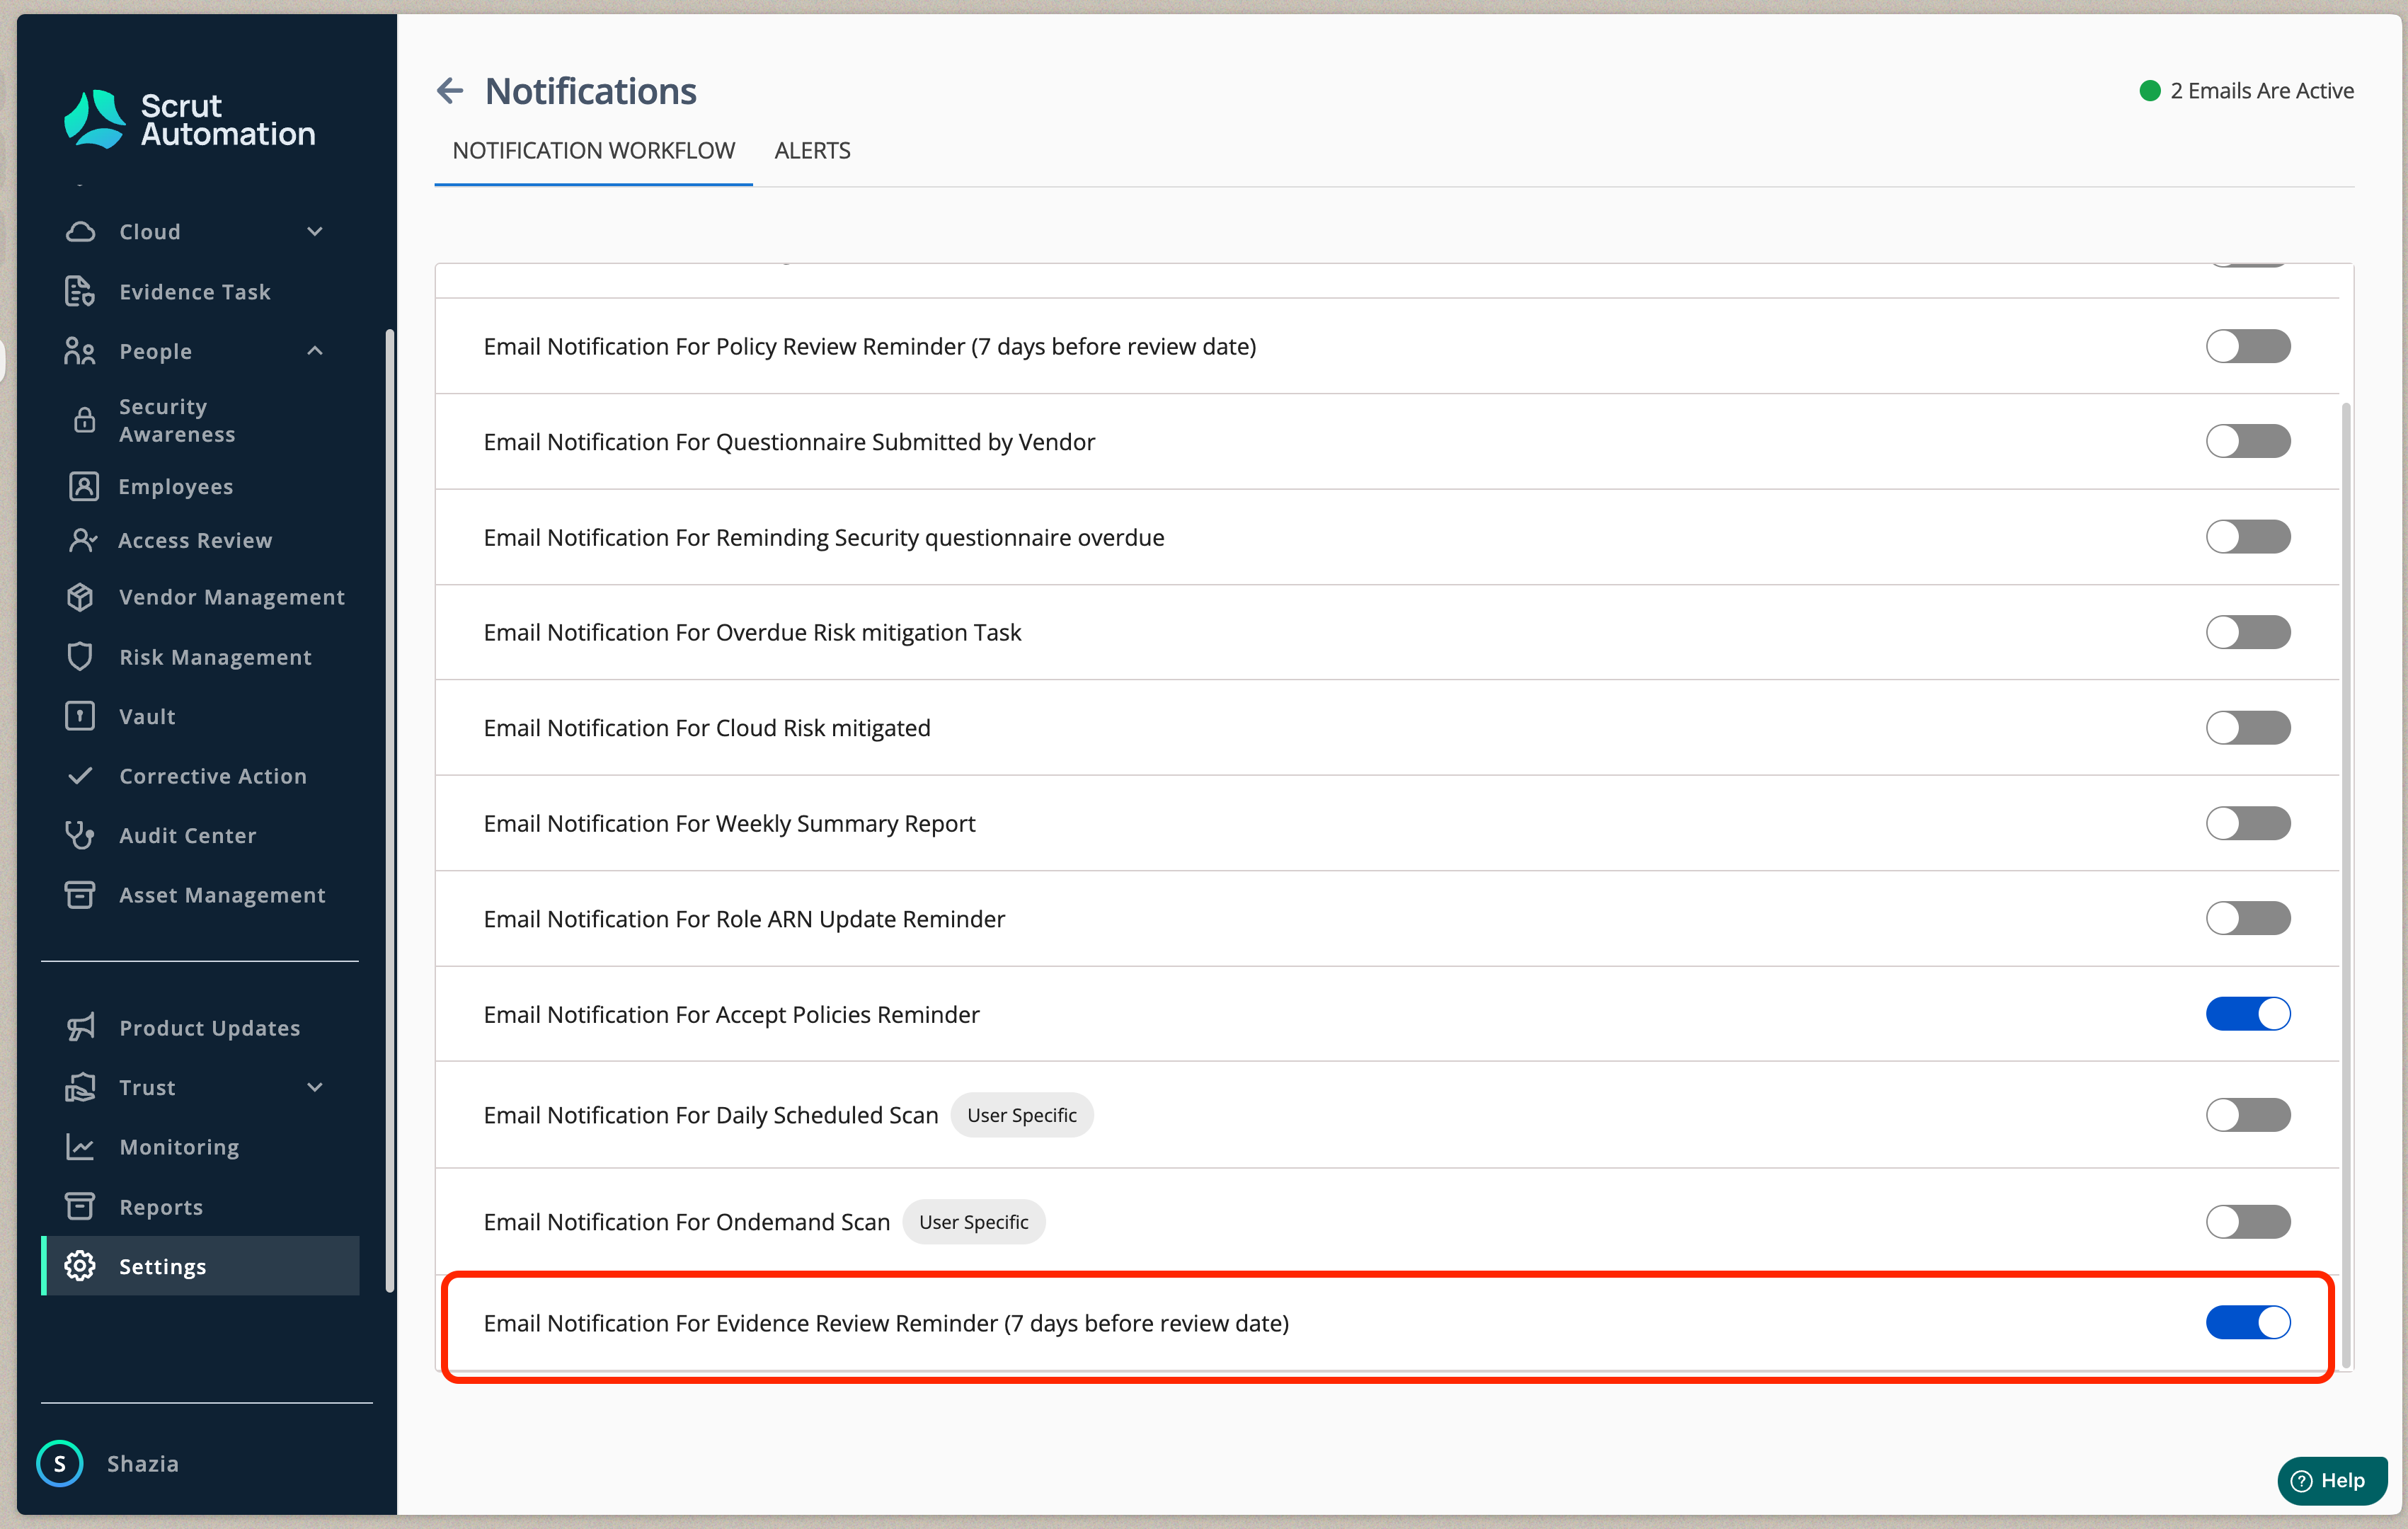This screenshot has width=2408, height=1529.
Task: Click the sidebar vertical scrollbar
Action: point(390,810)
